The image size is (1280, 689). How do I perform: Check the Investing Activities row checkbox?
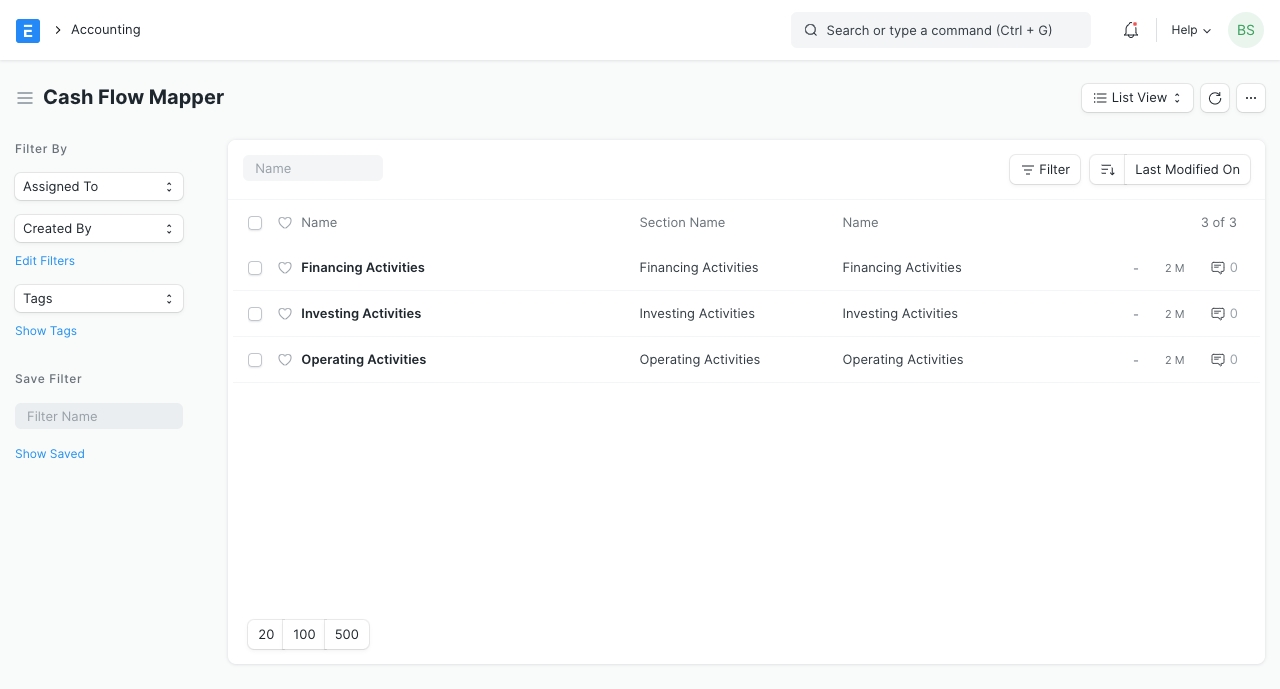255,314
